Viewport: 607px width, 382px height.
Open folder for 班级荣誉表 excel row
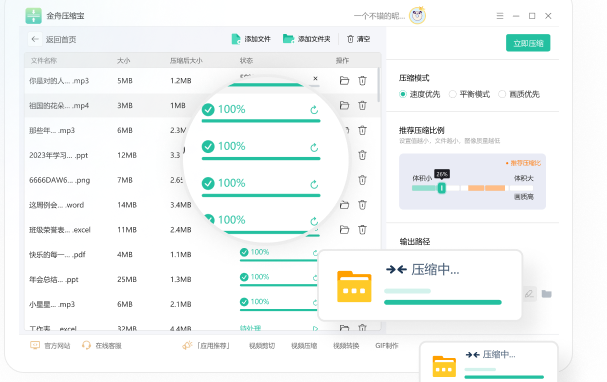pyautogui.click(x=344, y=230)
